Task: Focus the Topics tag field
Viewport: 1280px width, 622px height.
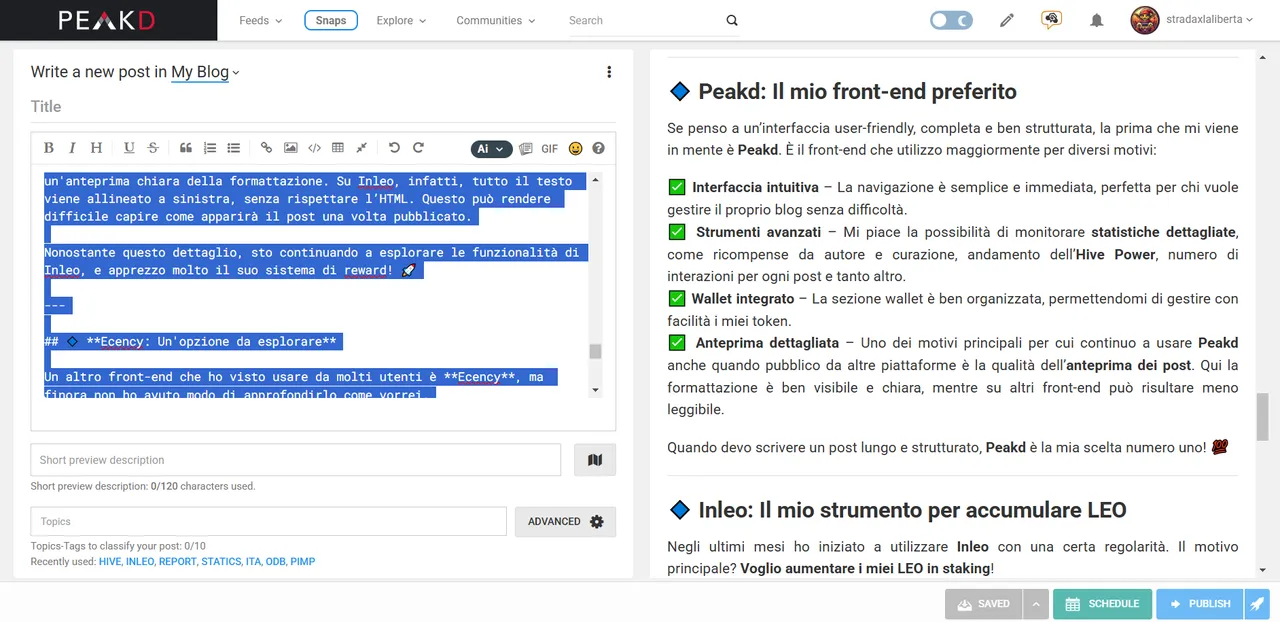Action: pyautogui.click(x=269, y=521)
